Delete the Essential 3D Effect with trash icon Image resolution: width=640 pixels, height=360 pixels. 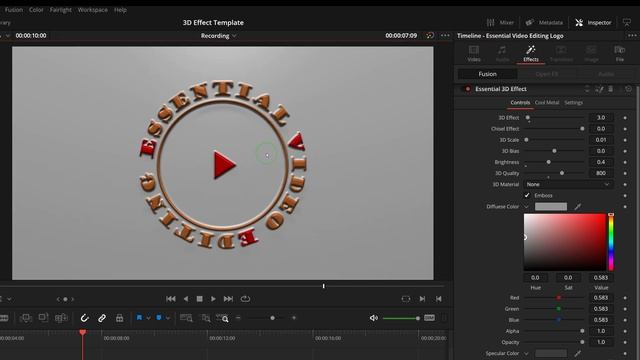click(611, 89)
